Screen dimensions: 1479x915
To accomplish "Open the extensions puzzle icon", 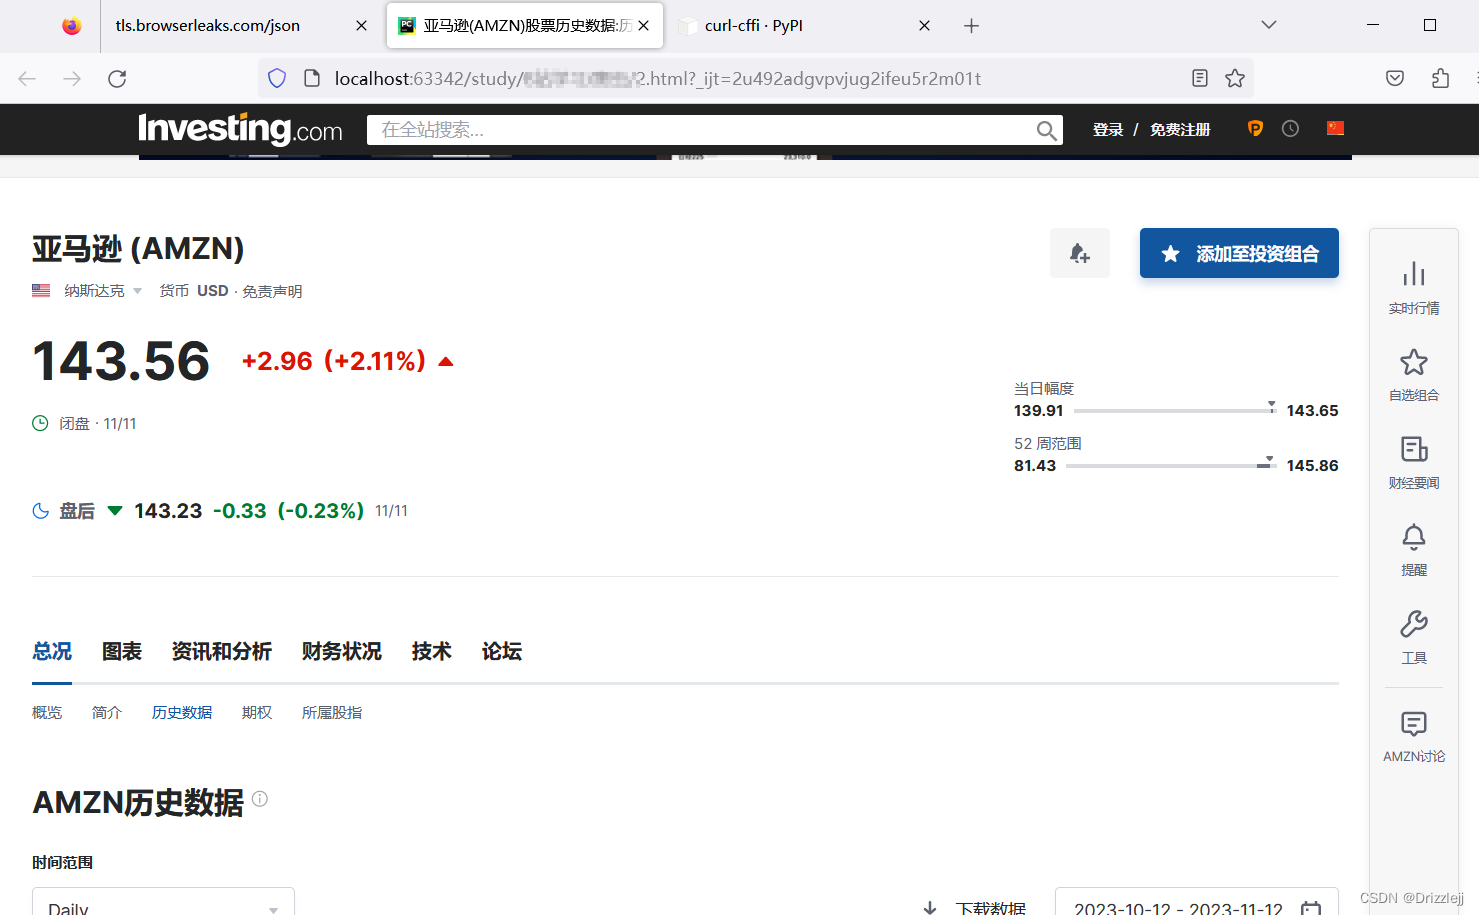I will pyautogui.click(x=1440, y=78).
